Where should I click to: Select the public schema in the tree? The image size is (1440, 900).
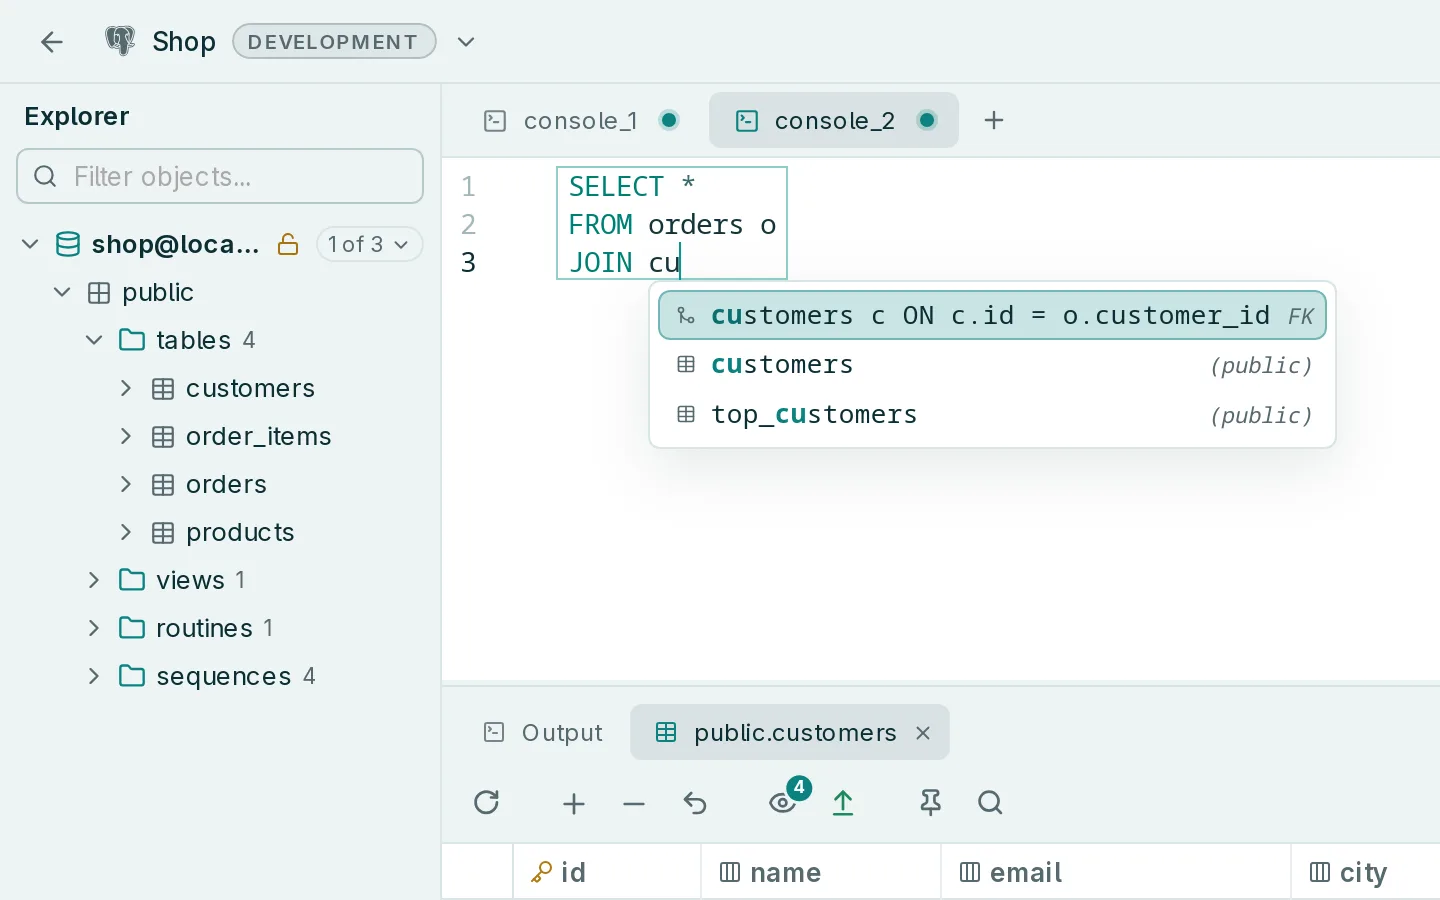(x=158, y=292)
